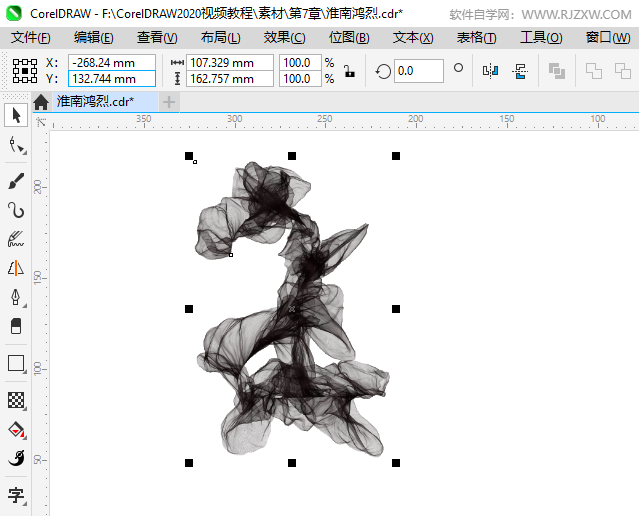The image size is (639, 516).
Task: Pick the Rectangle tool
Action: tap(16, 363)
